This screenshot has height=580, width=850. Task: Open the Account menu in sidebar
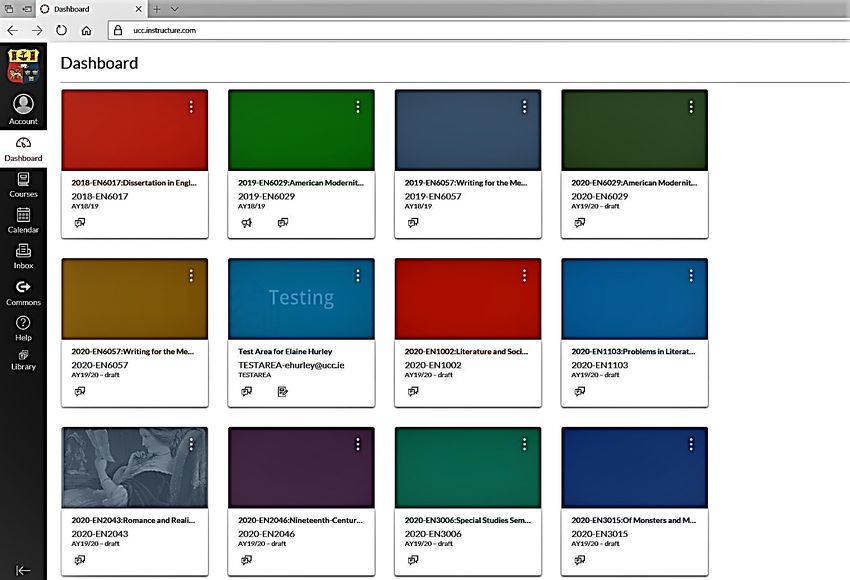point(23,109)
